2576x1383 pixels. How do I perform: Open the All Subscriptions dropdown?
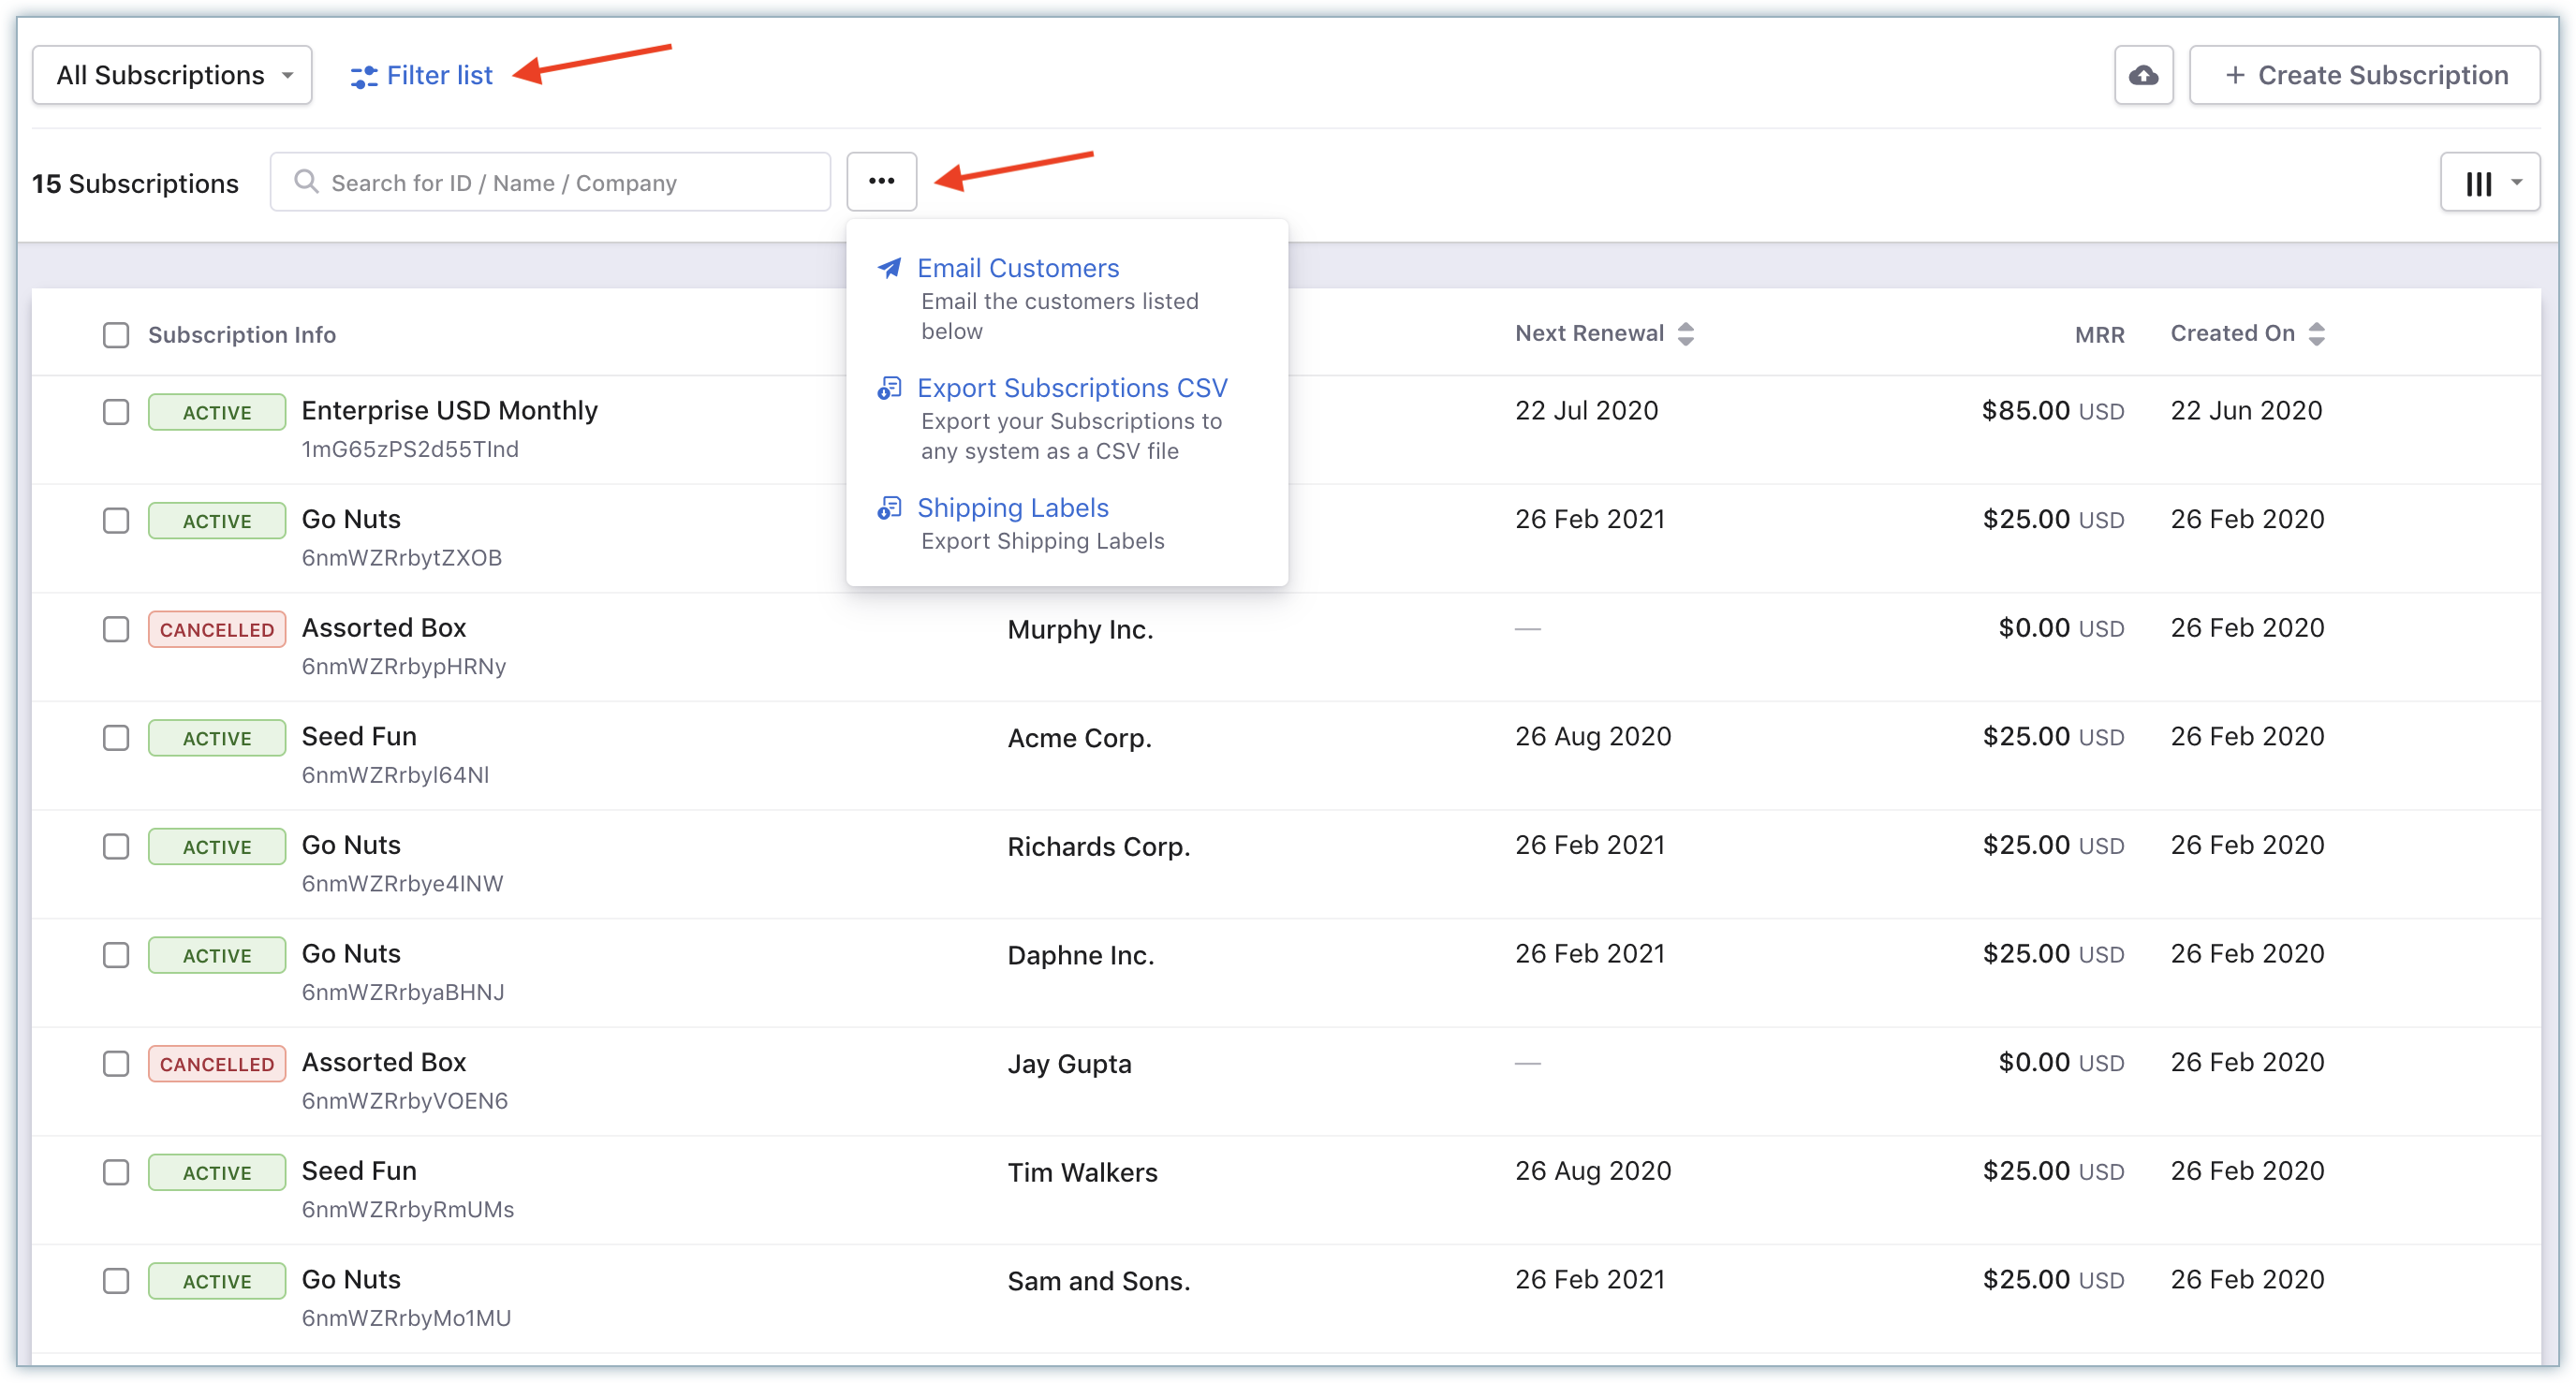[172, 75]
